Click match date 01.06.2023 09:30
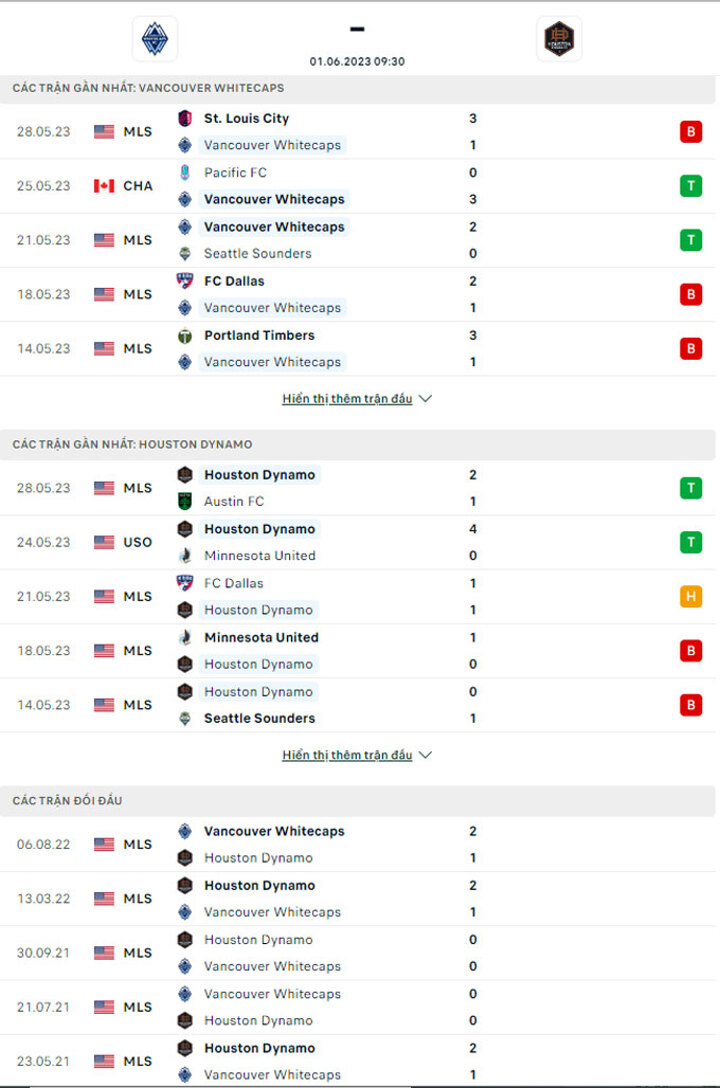 point(357,62)
